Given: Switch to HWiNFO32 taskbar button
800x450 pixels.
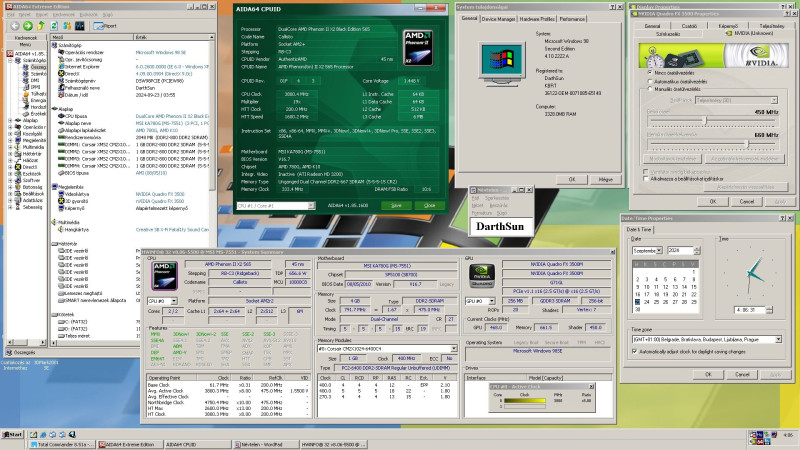Looking at the screenshot, I should point(332,444).
